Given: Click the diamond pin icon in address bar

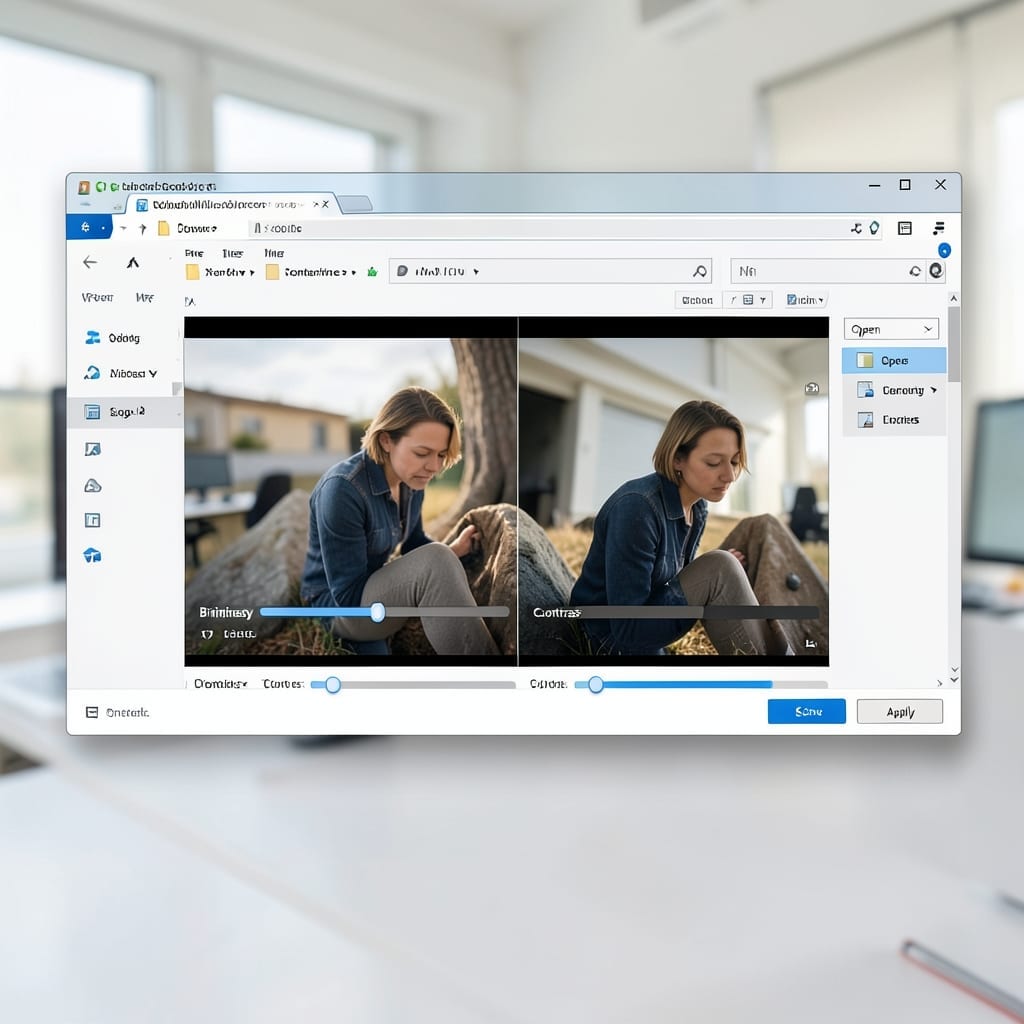Looking at the screenshot, I should 874,227.
